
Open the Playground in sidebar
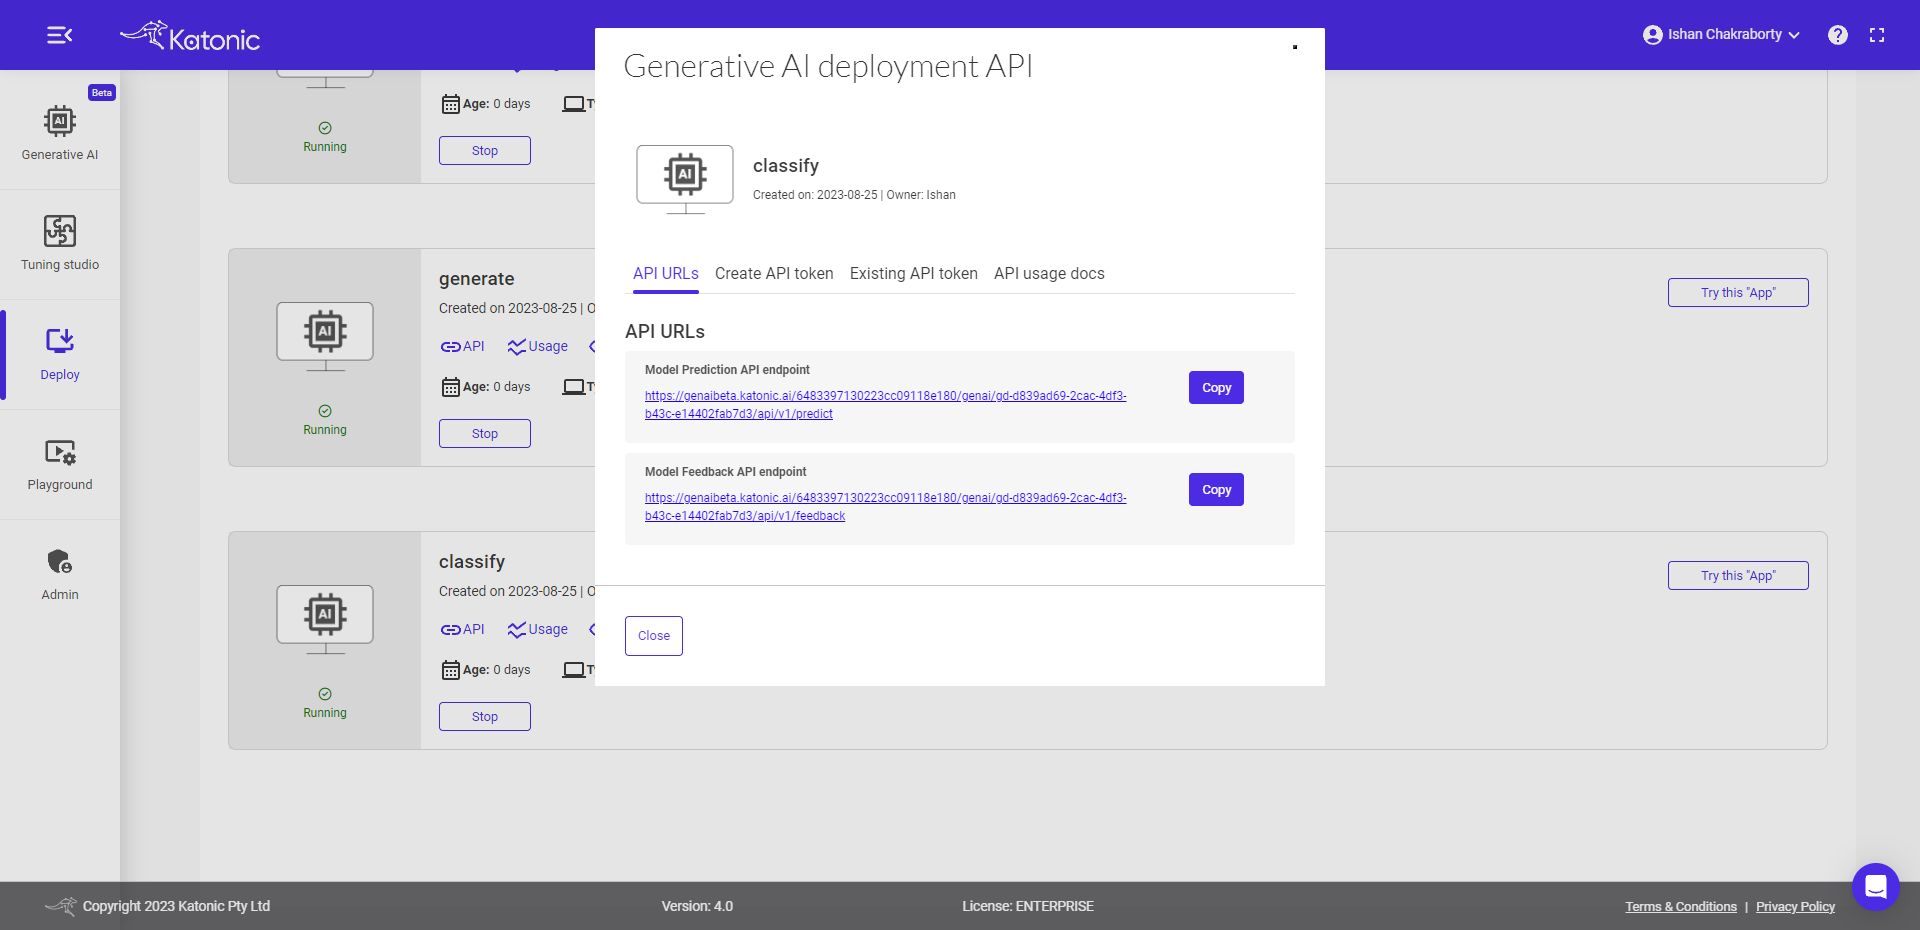(60, 464)
